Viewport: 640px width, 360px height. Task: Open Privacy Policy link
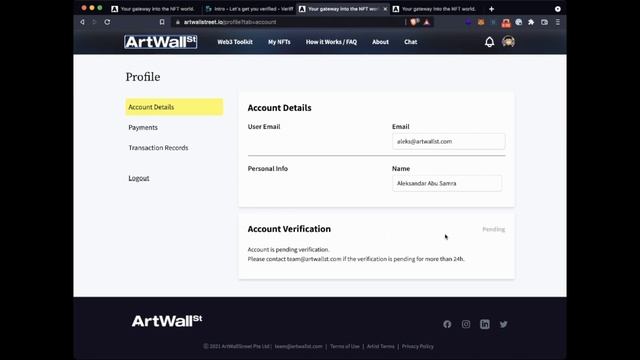pyautogui.click(x=418, y=346)
